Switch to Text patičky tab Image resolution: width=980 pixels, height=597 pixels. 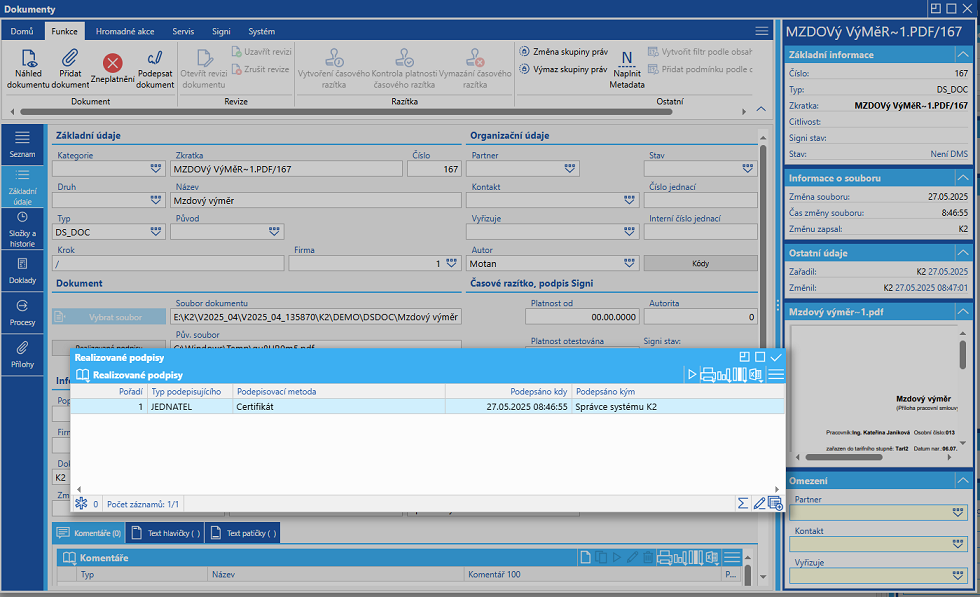click(x=243, y=533)
